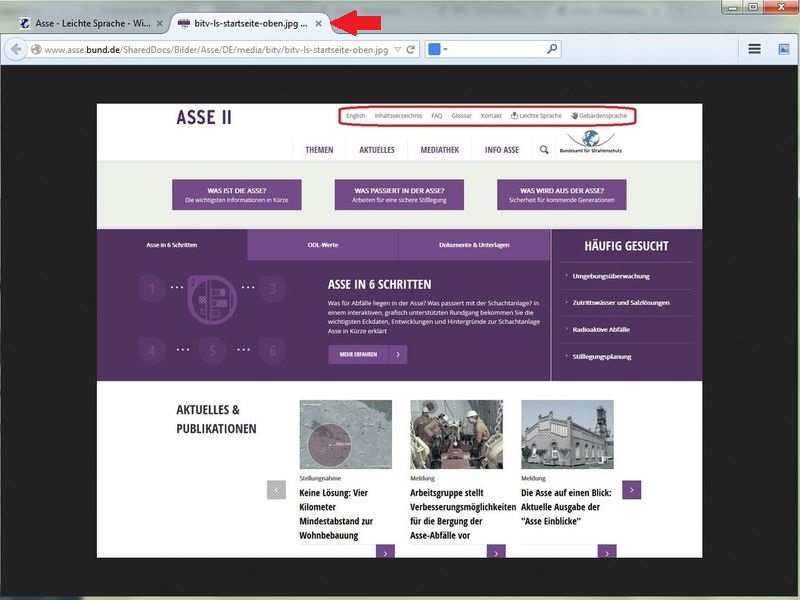
Task: Select the Asse in 6 Schritten tab
Action: tap(171, 245)
